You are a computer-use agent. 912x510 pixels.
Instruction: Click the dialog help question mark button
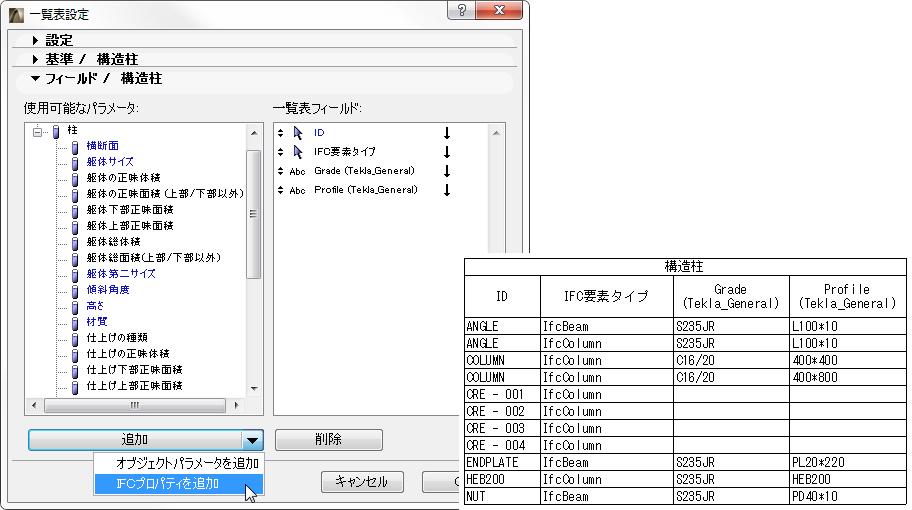click(x=462, y=10)
